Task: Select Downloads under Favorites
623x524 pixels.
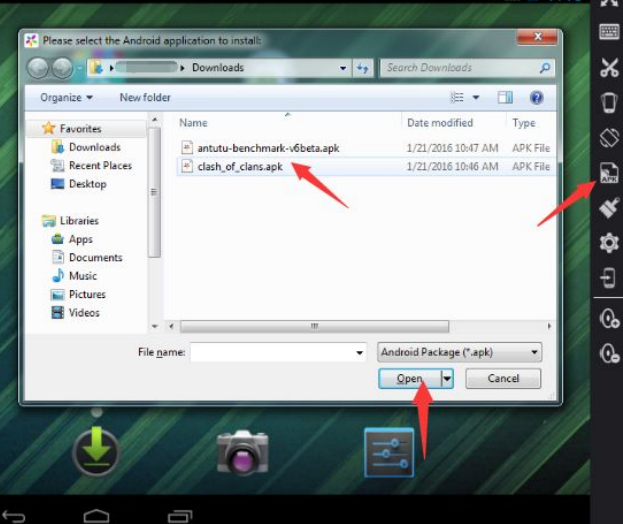Action: pyautogui.click(x=95, y=147)
